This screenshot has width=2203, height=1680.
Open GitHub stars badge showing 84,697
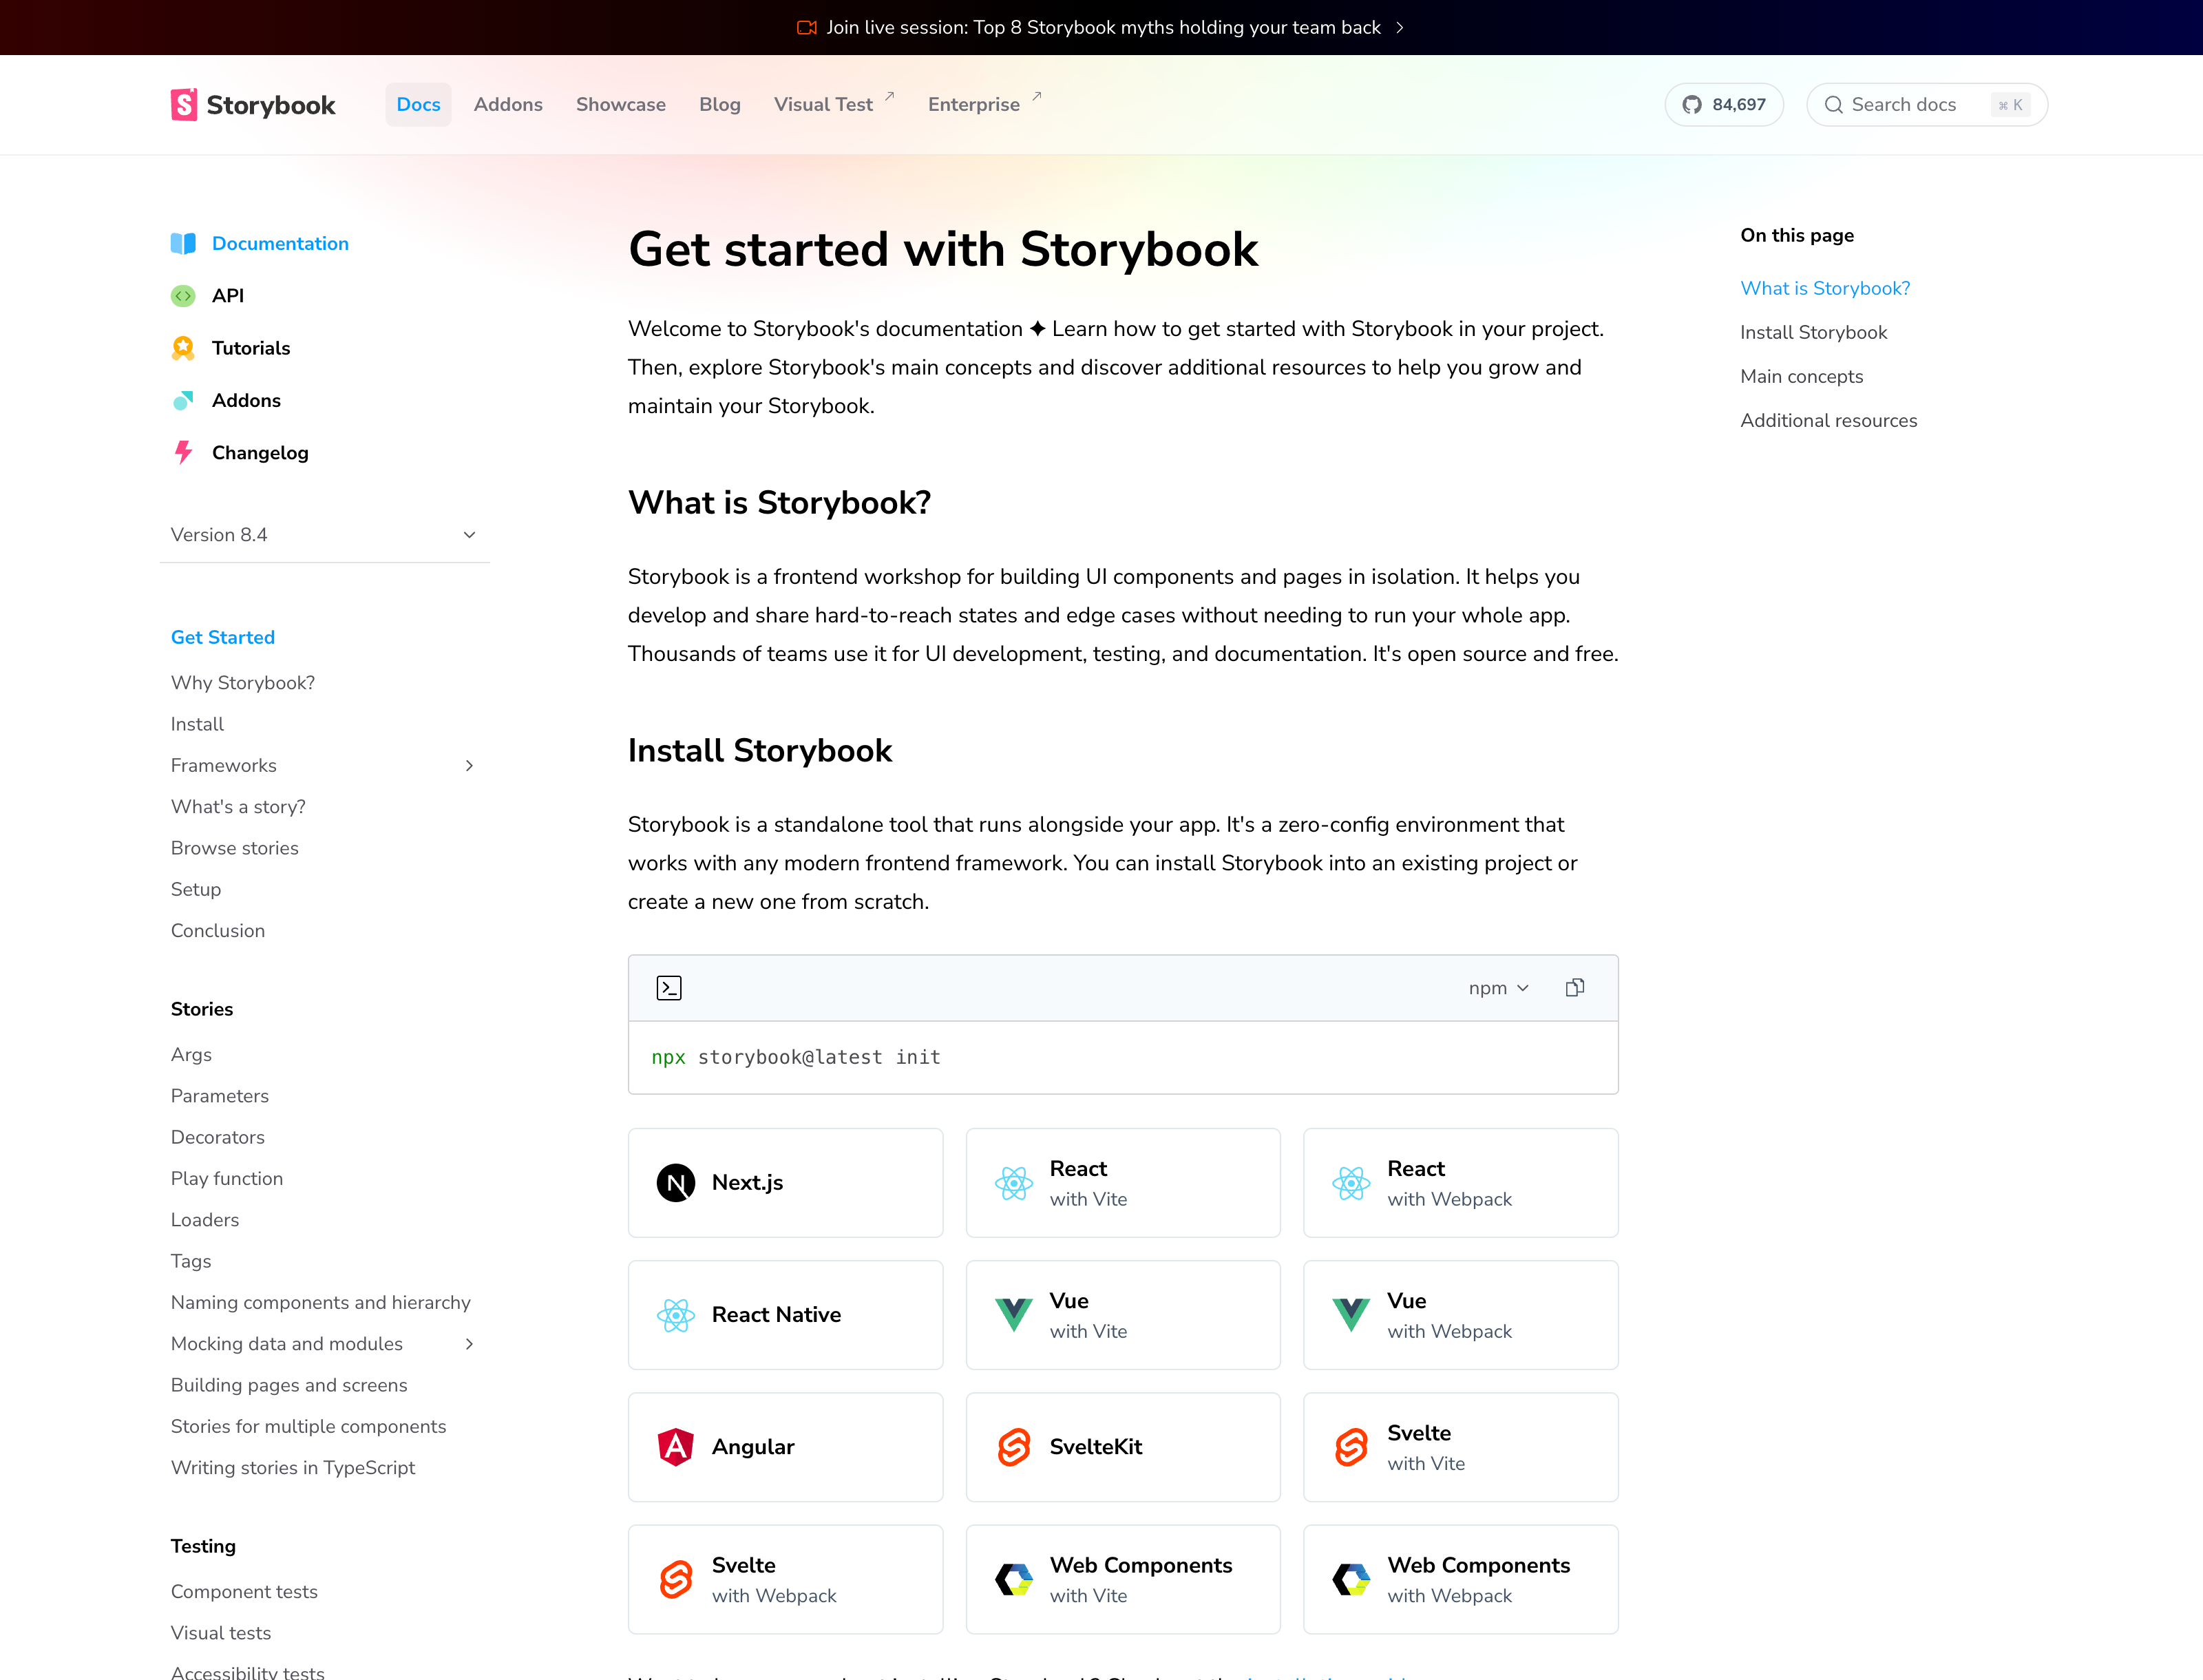[1724, 105]
